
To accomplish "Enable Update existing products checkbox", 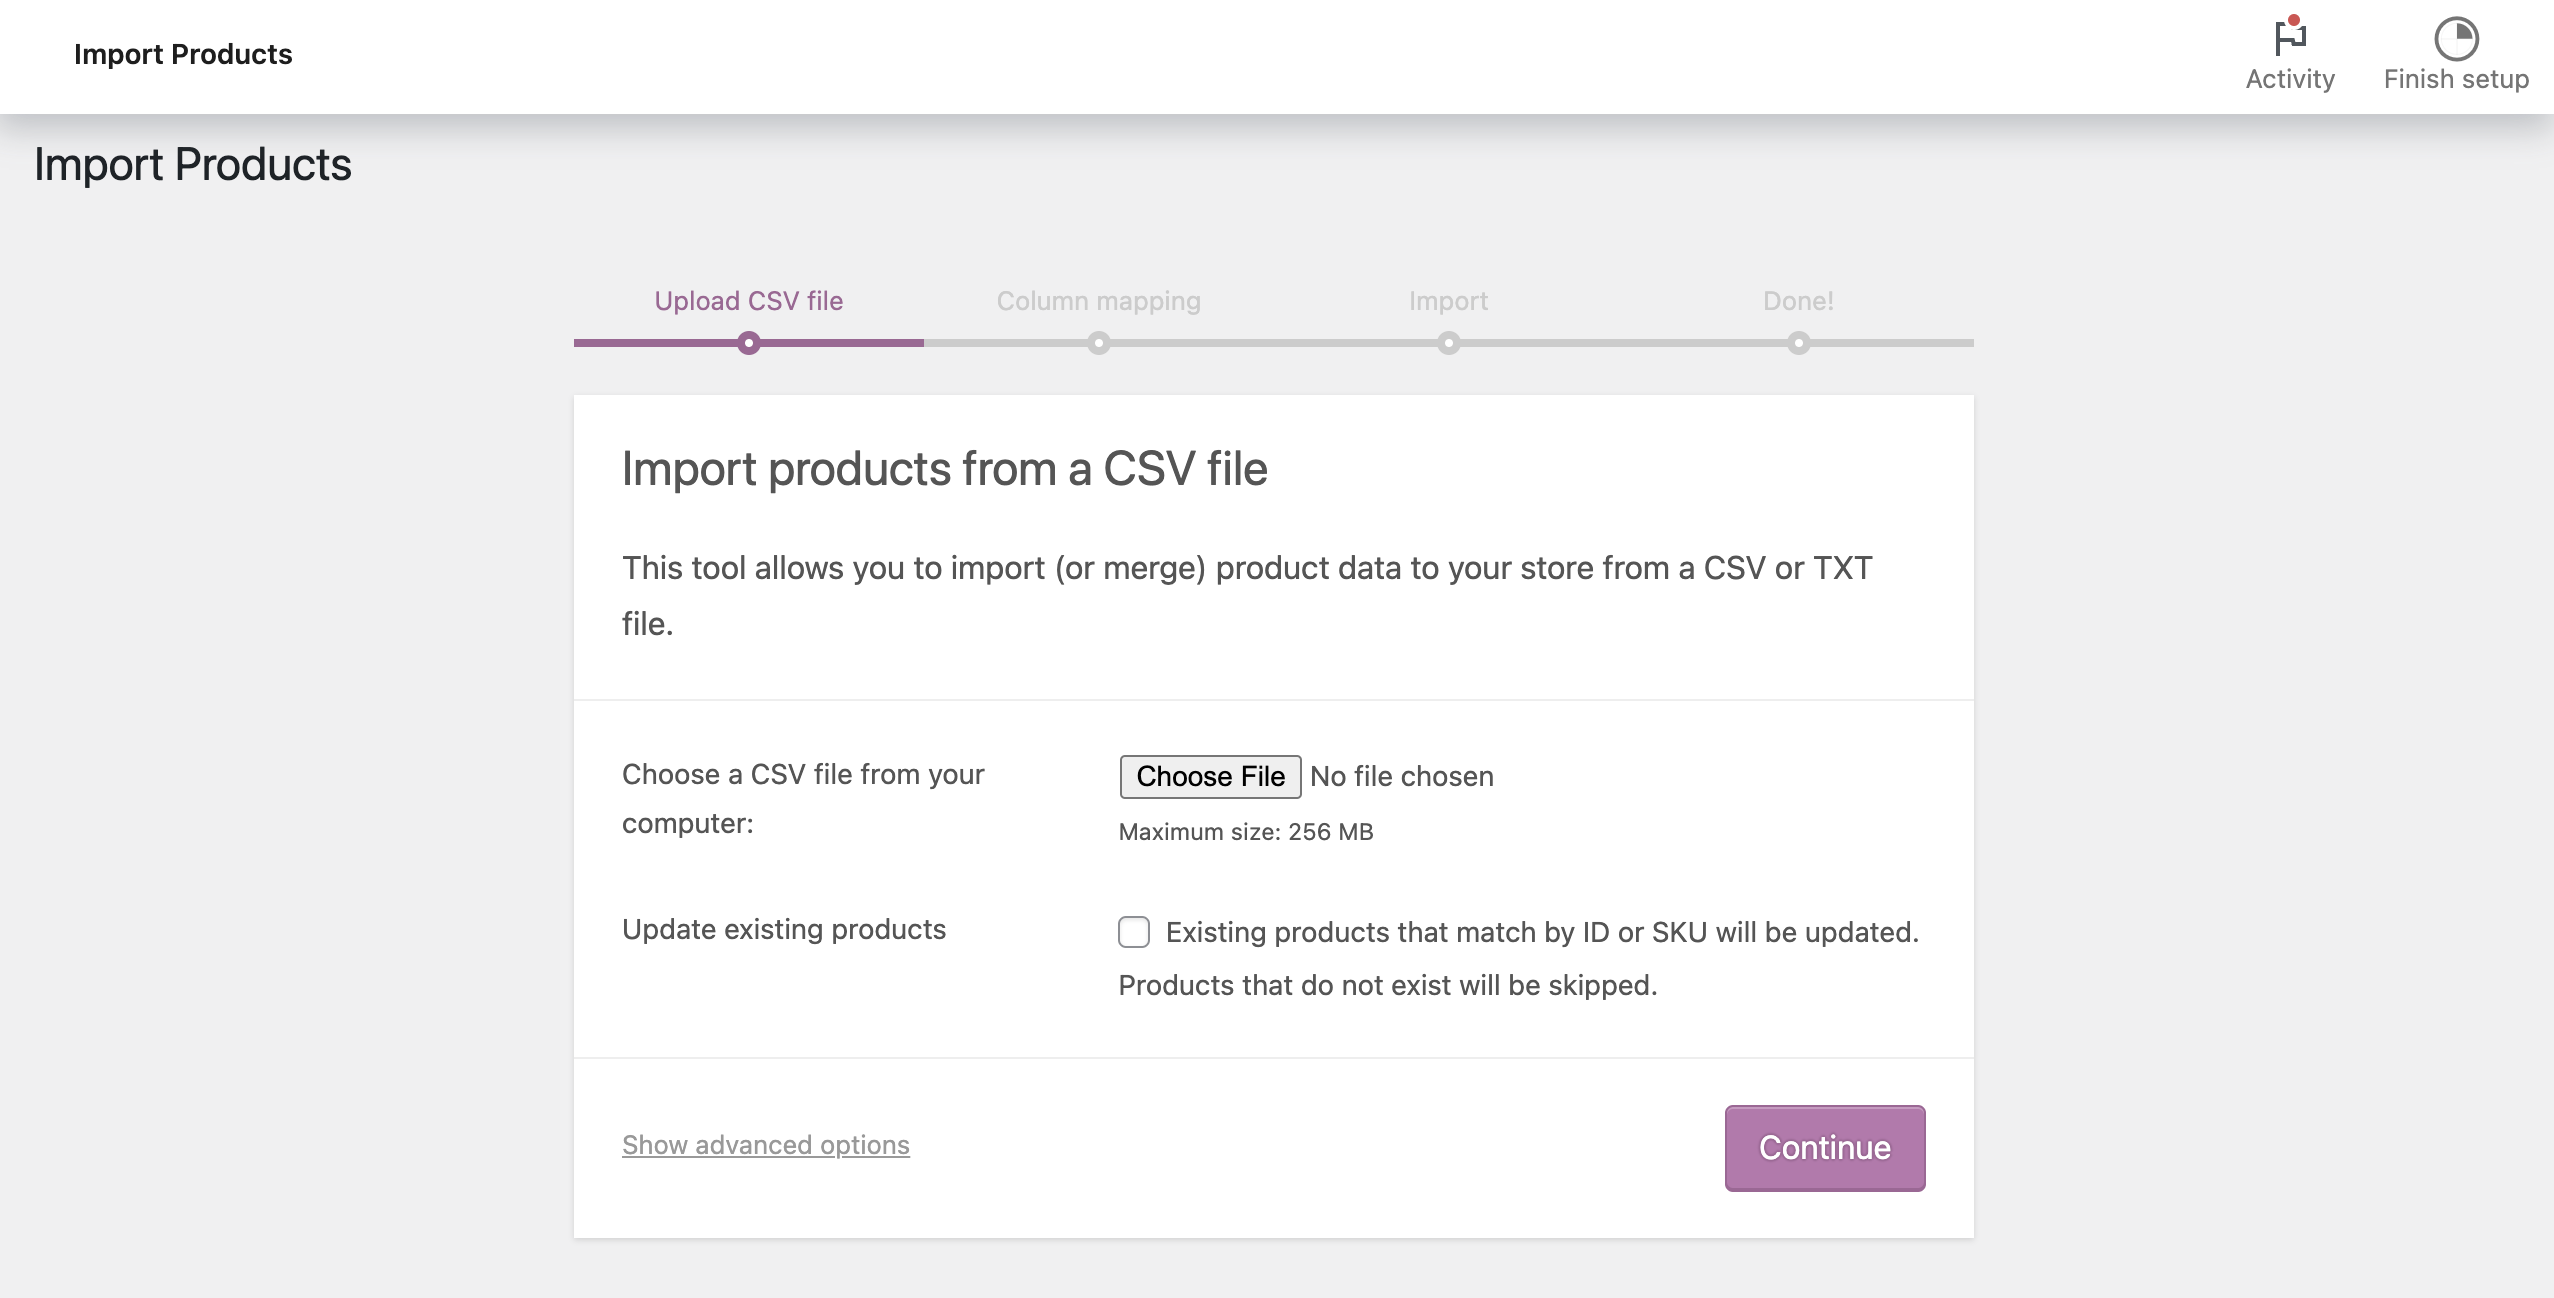I will (1134, 930).
